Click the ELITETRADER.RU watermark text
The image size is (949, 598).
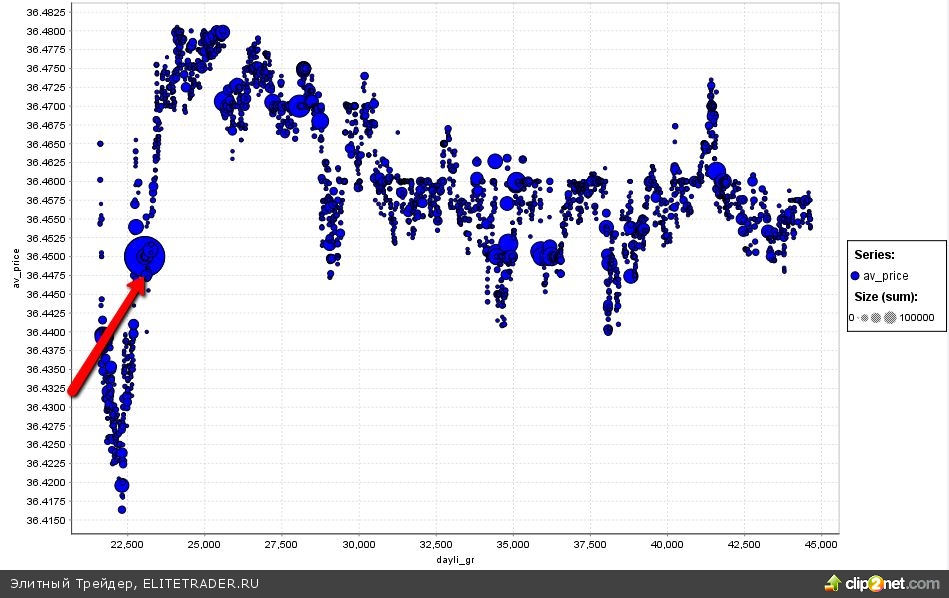point(200,584)
